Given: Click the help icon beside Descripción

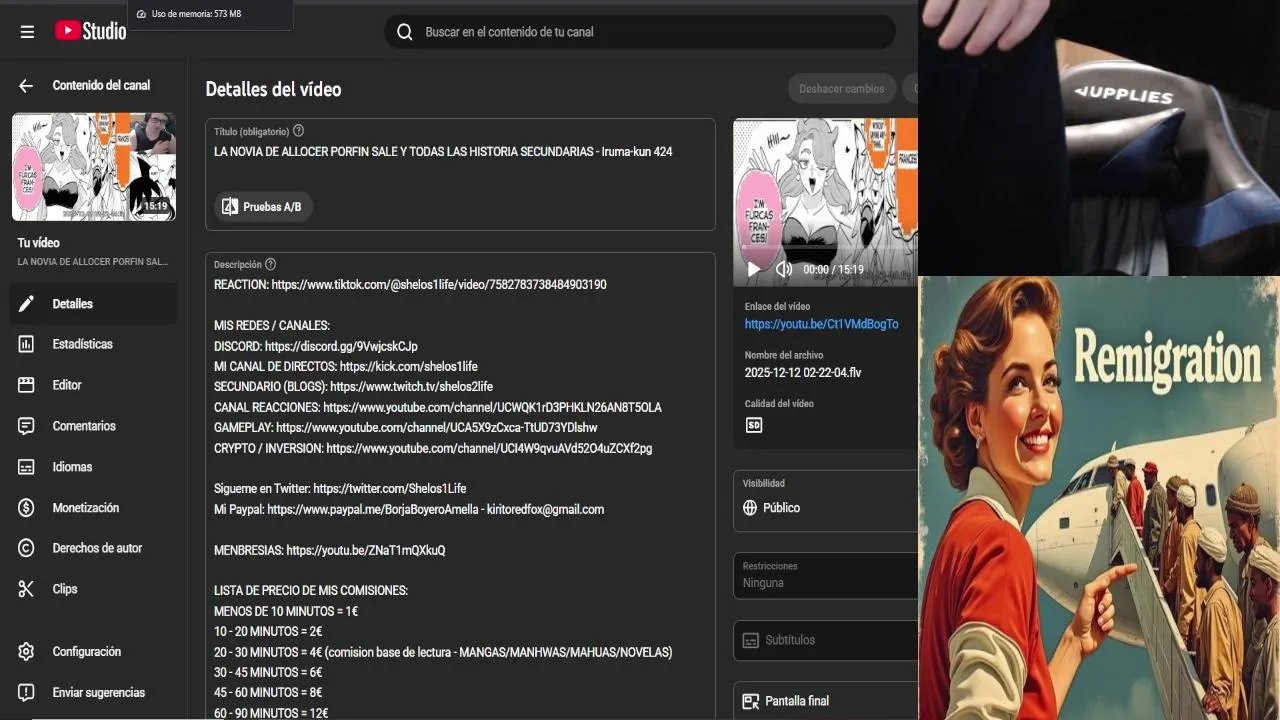Looking at the screenshot, I should pos(270,265).
